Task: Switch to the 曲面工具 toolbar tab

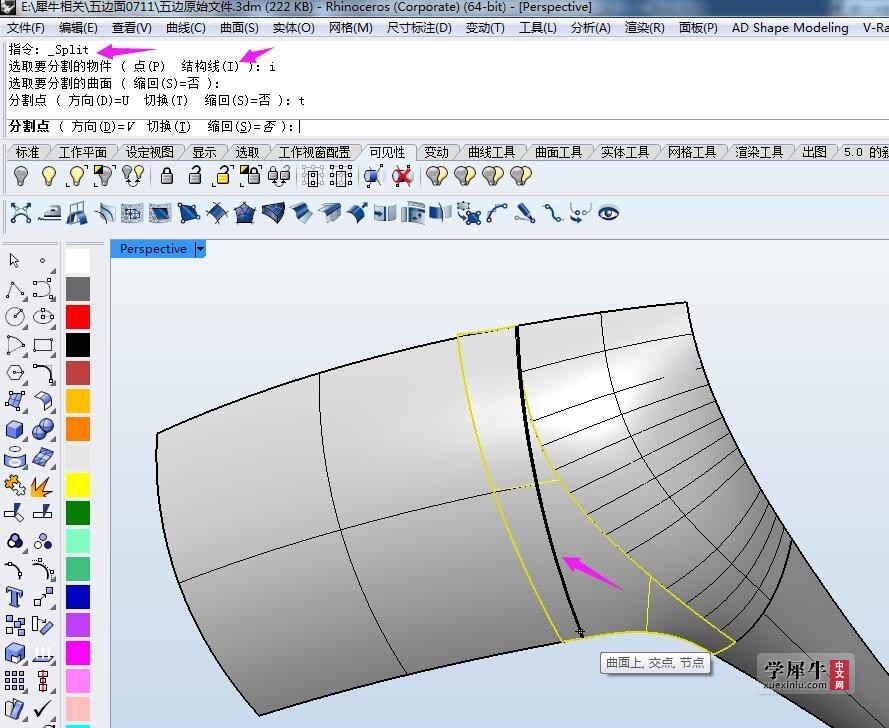Action: coord(558,152)
